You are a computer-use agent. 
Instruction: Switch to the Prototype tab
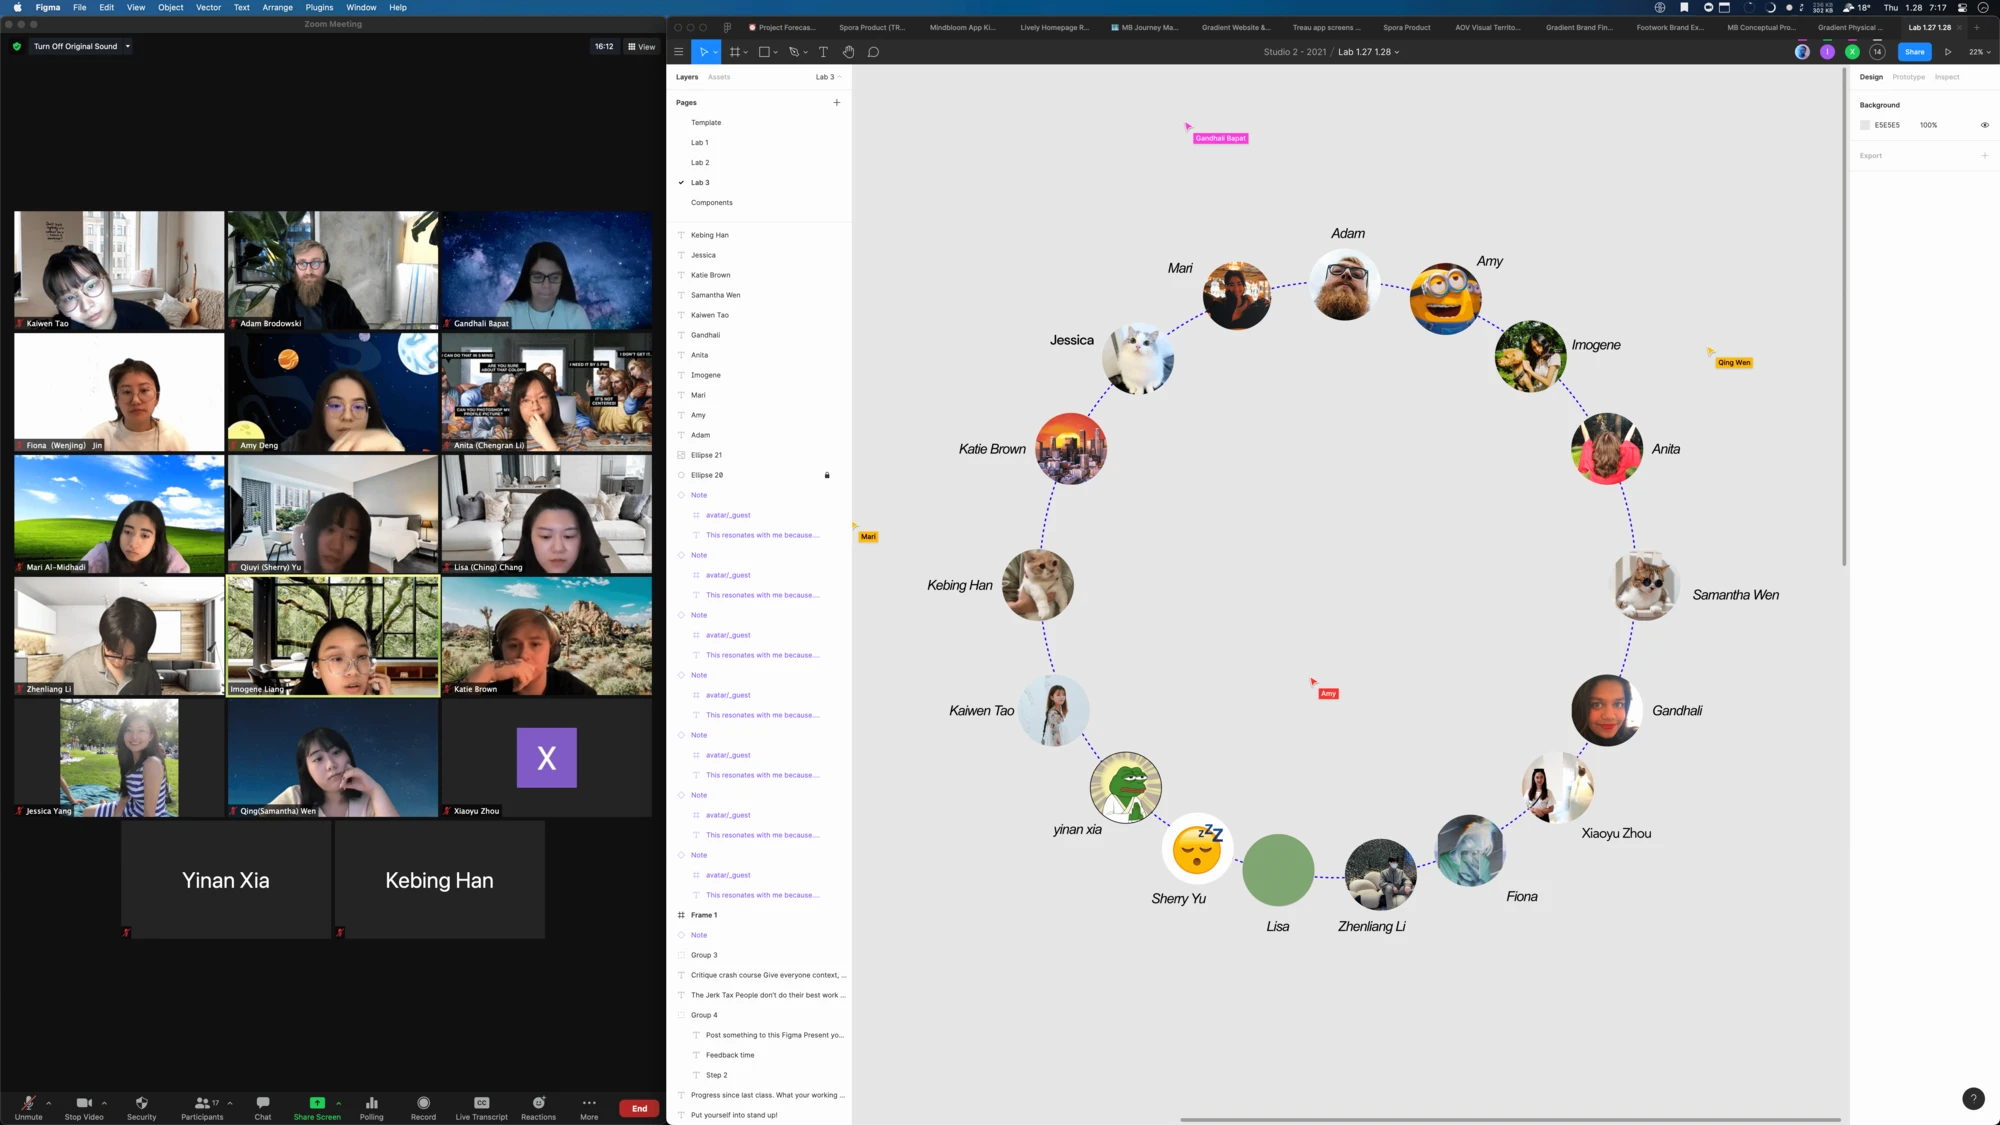click(1908, 77)
